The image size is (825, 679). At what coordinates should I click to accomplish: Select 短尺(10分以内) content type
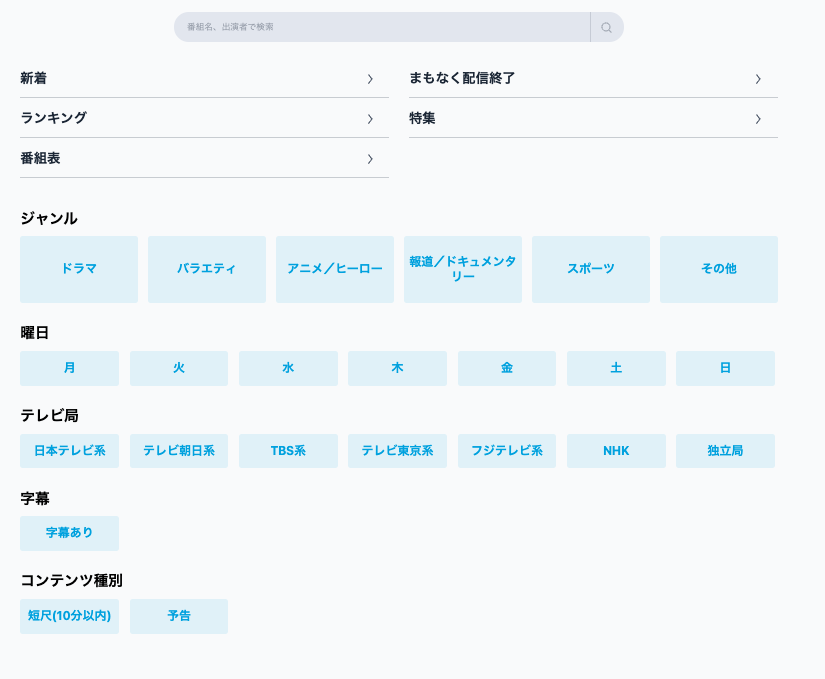(69, 616)
